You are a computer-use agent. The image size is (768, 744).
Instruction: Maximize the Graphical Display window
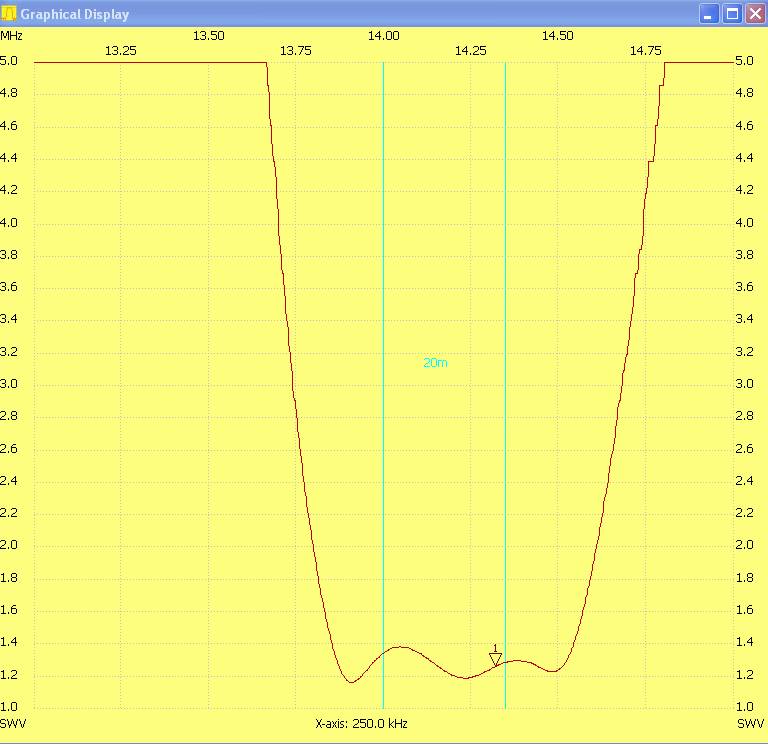pos(731,14)
